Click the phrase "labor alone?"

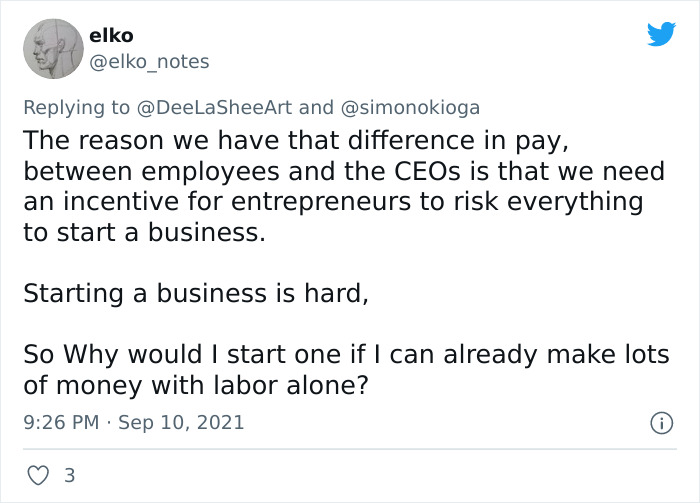[x=317, y=384]
